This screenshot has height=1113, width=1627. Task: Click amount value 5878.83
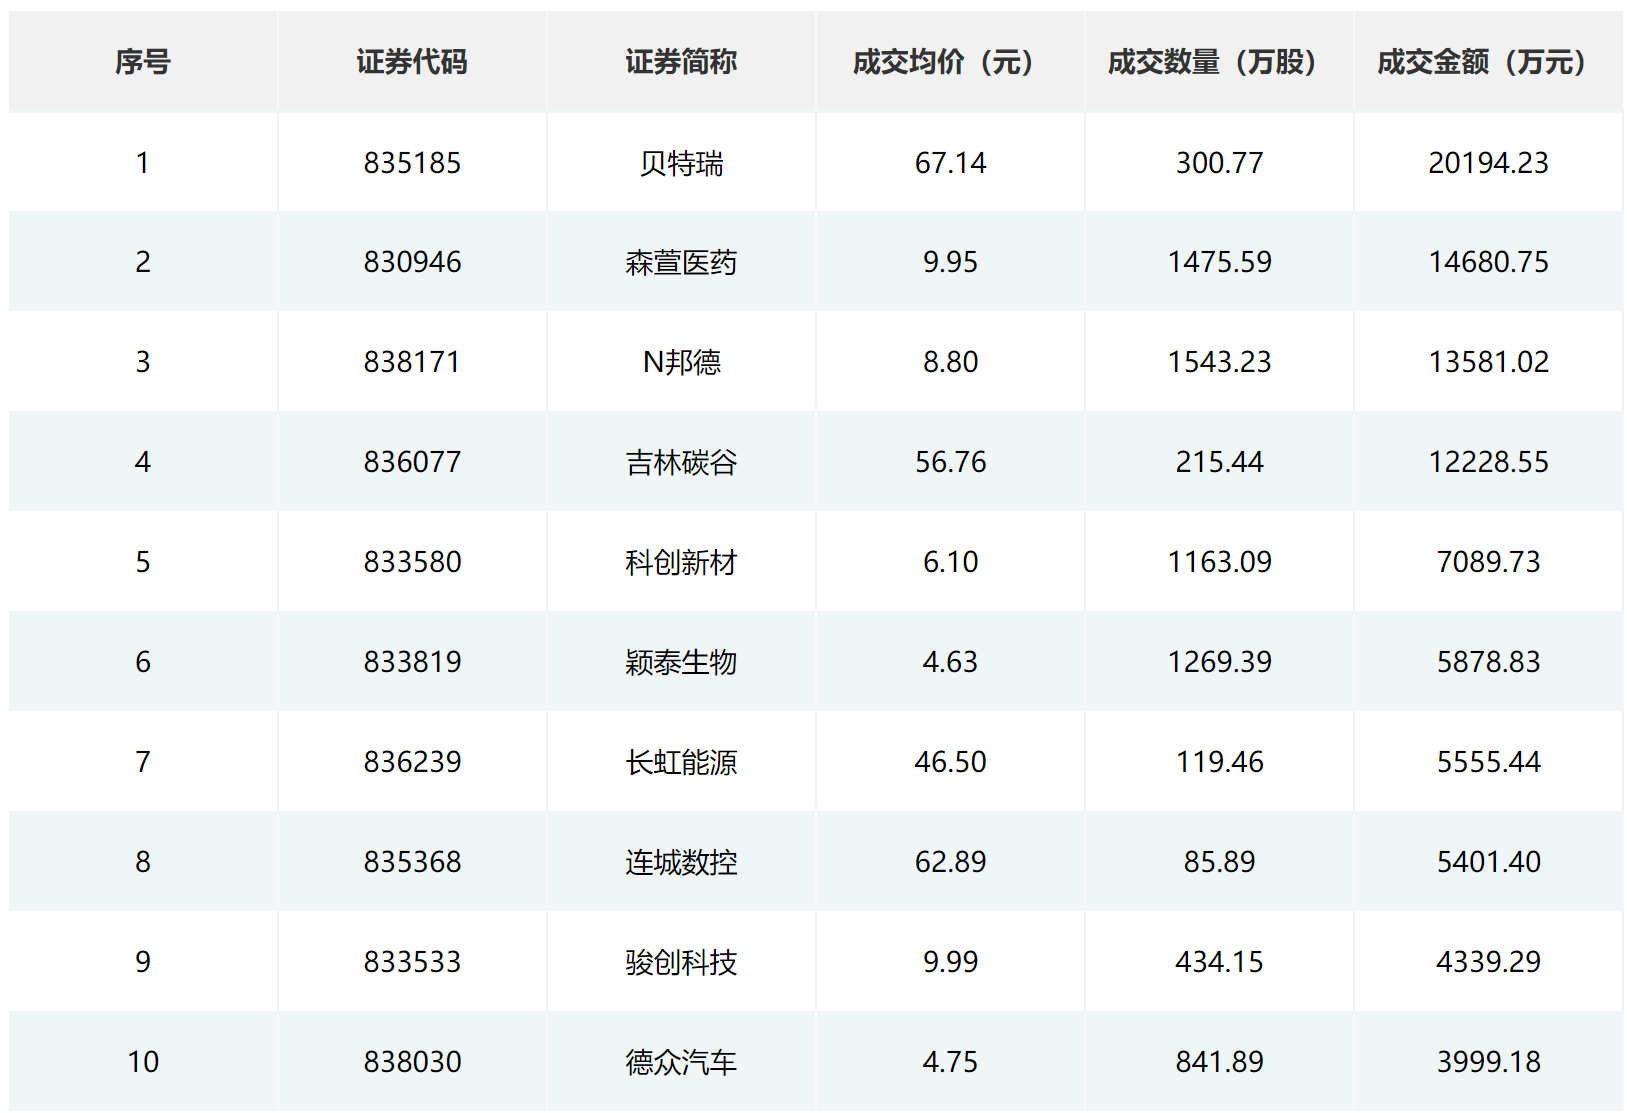(x=1488, y=662)
